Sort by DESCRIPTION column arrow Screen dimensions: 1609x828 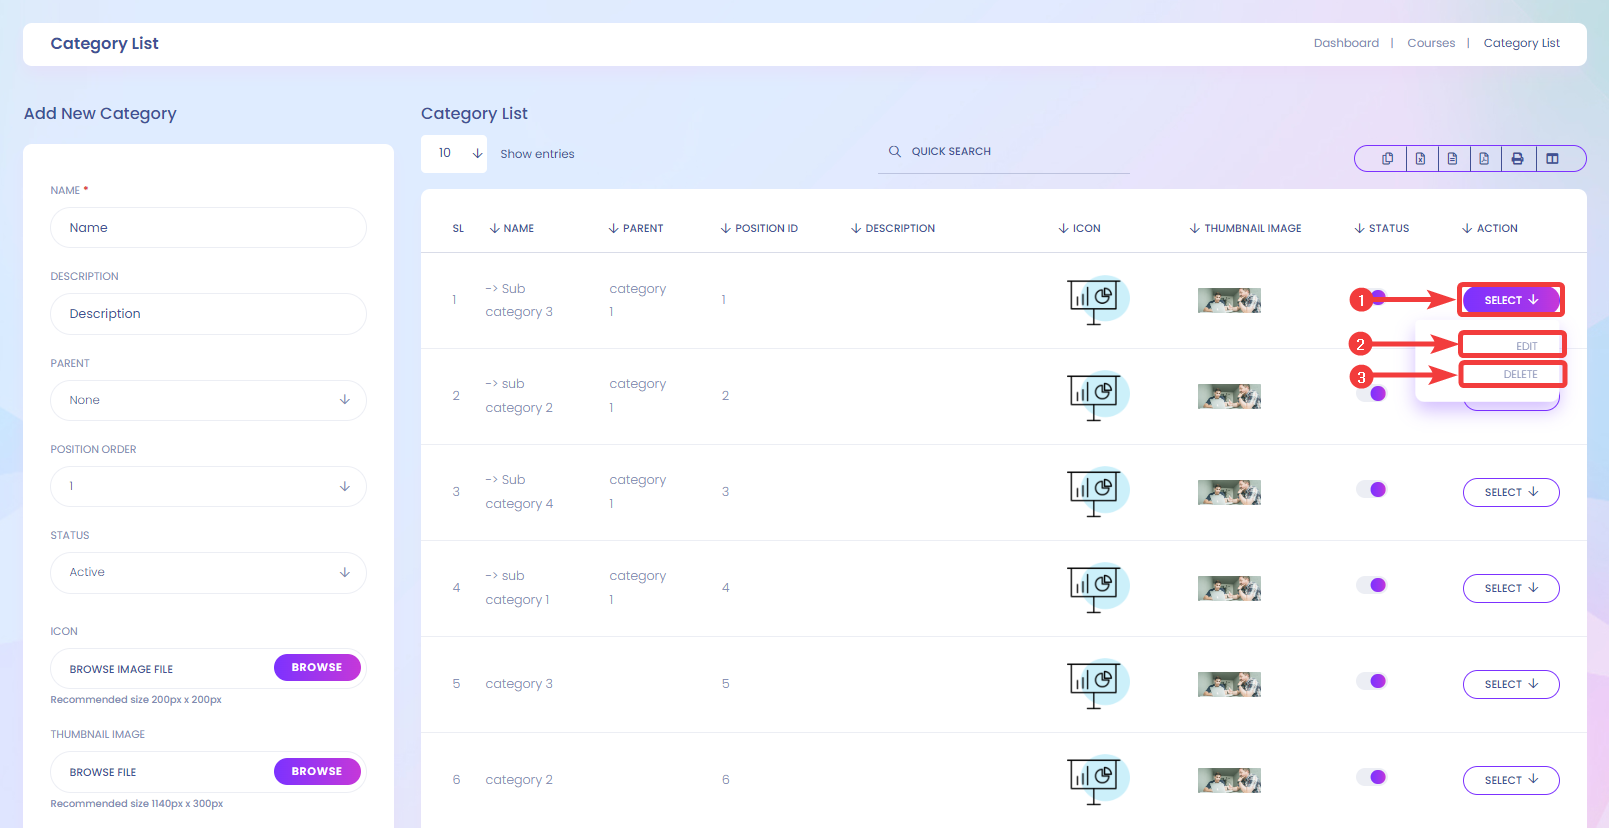click(x=856, y=228)
